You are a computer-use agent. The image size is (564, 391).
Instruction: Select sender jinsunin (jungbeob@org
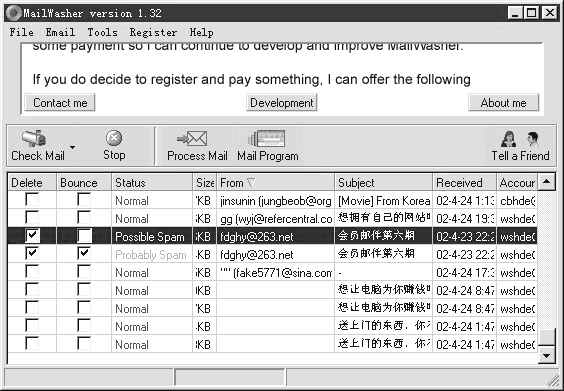[x=275, y=201]
